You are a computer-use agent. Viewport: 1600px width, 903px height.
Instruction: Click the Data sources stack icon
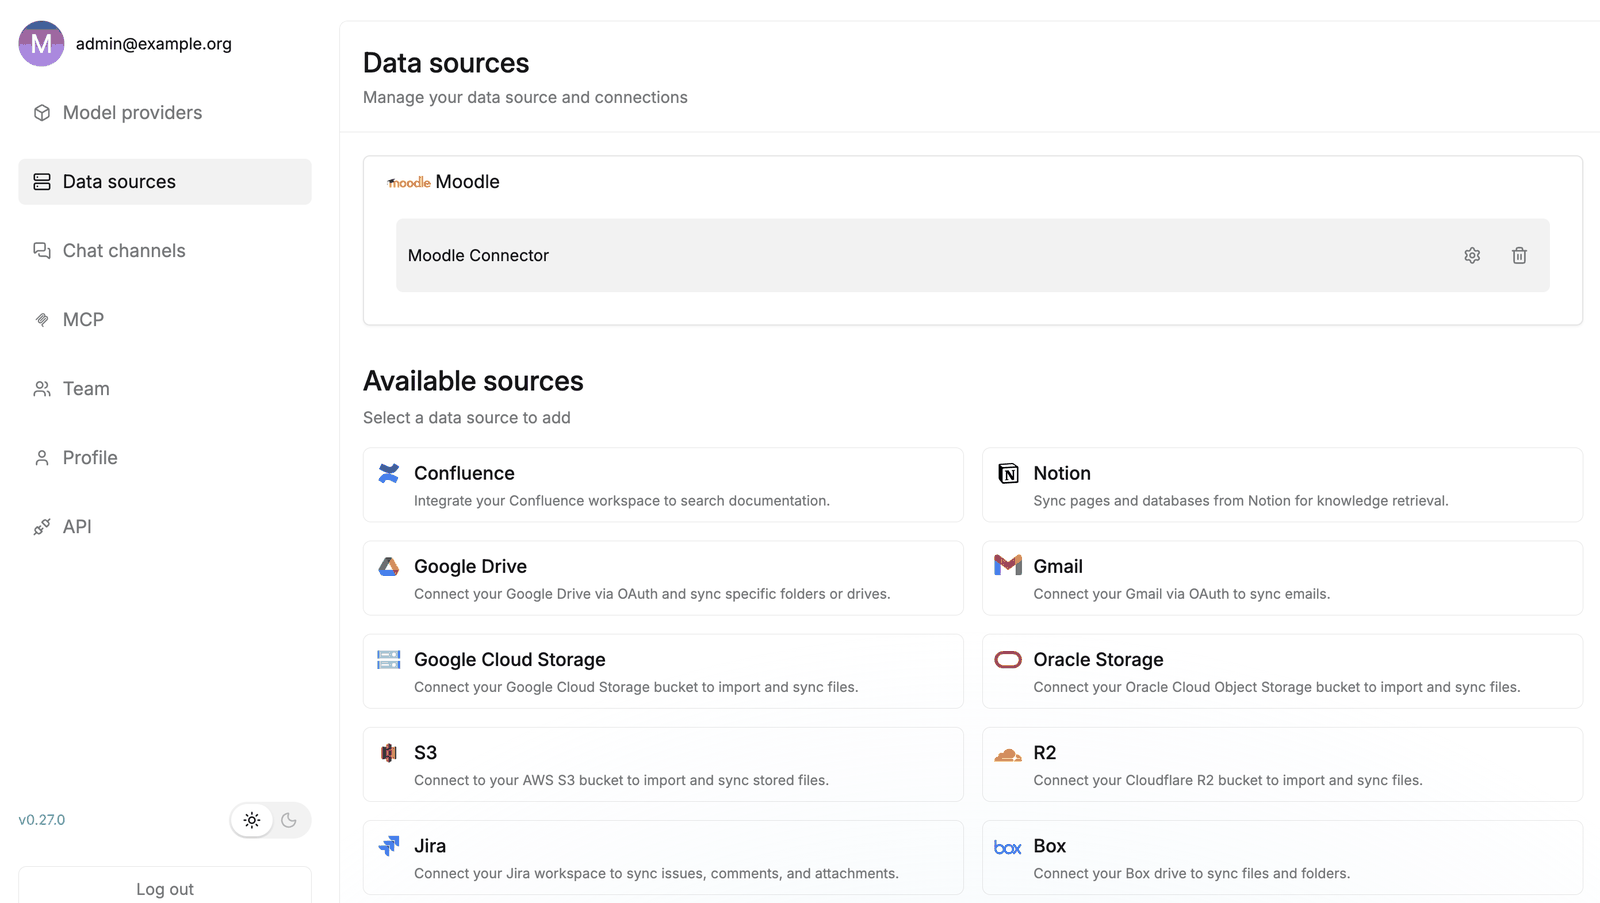coord(42,182)
